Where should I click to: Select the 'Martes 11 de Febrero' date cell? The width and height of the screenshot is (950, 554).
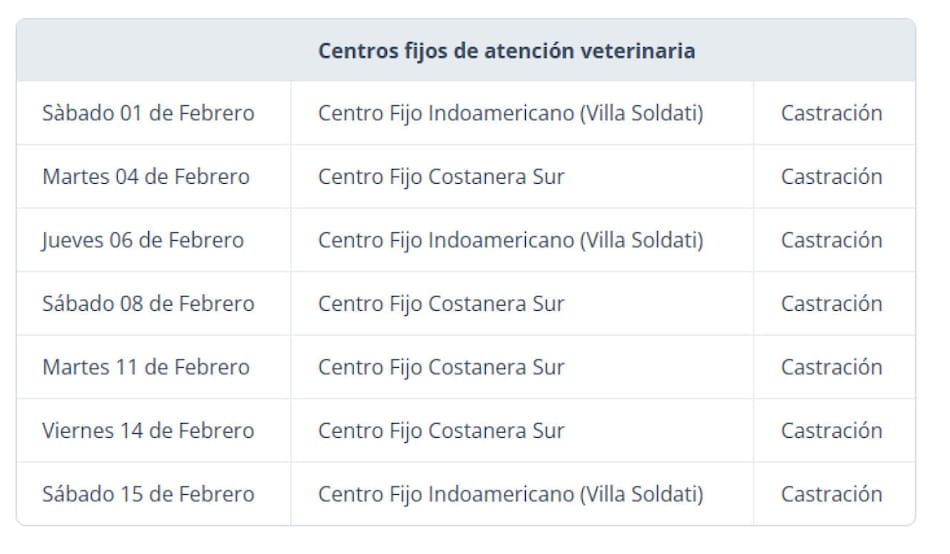[x=146, y=367]
